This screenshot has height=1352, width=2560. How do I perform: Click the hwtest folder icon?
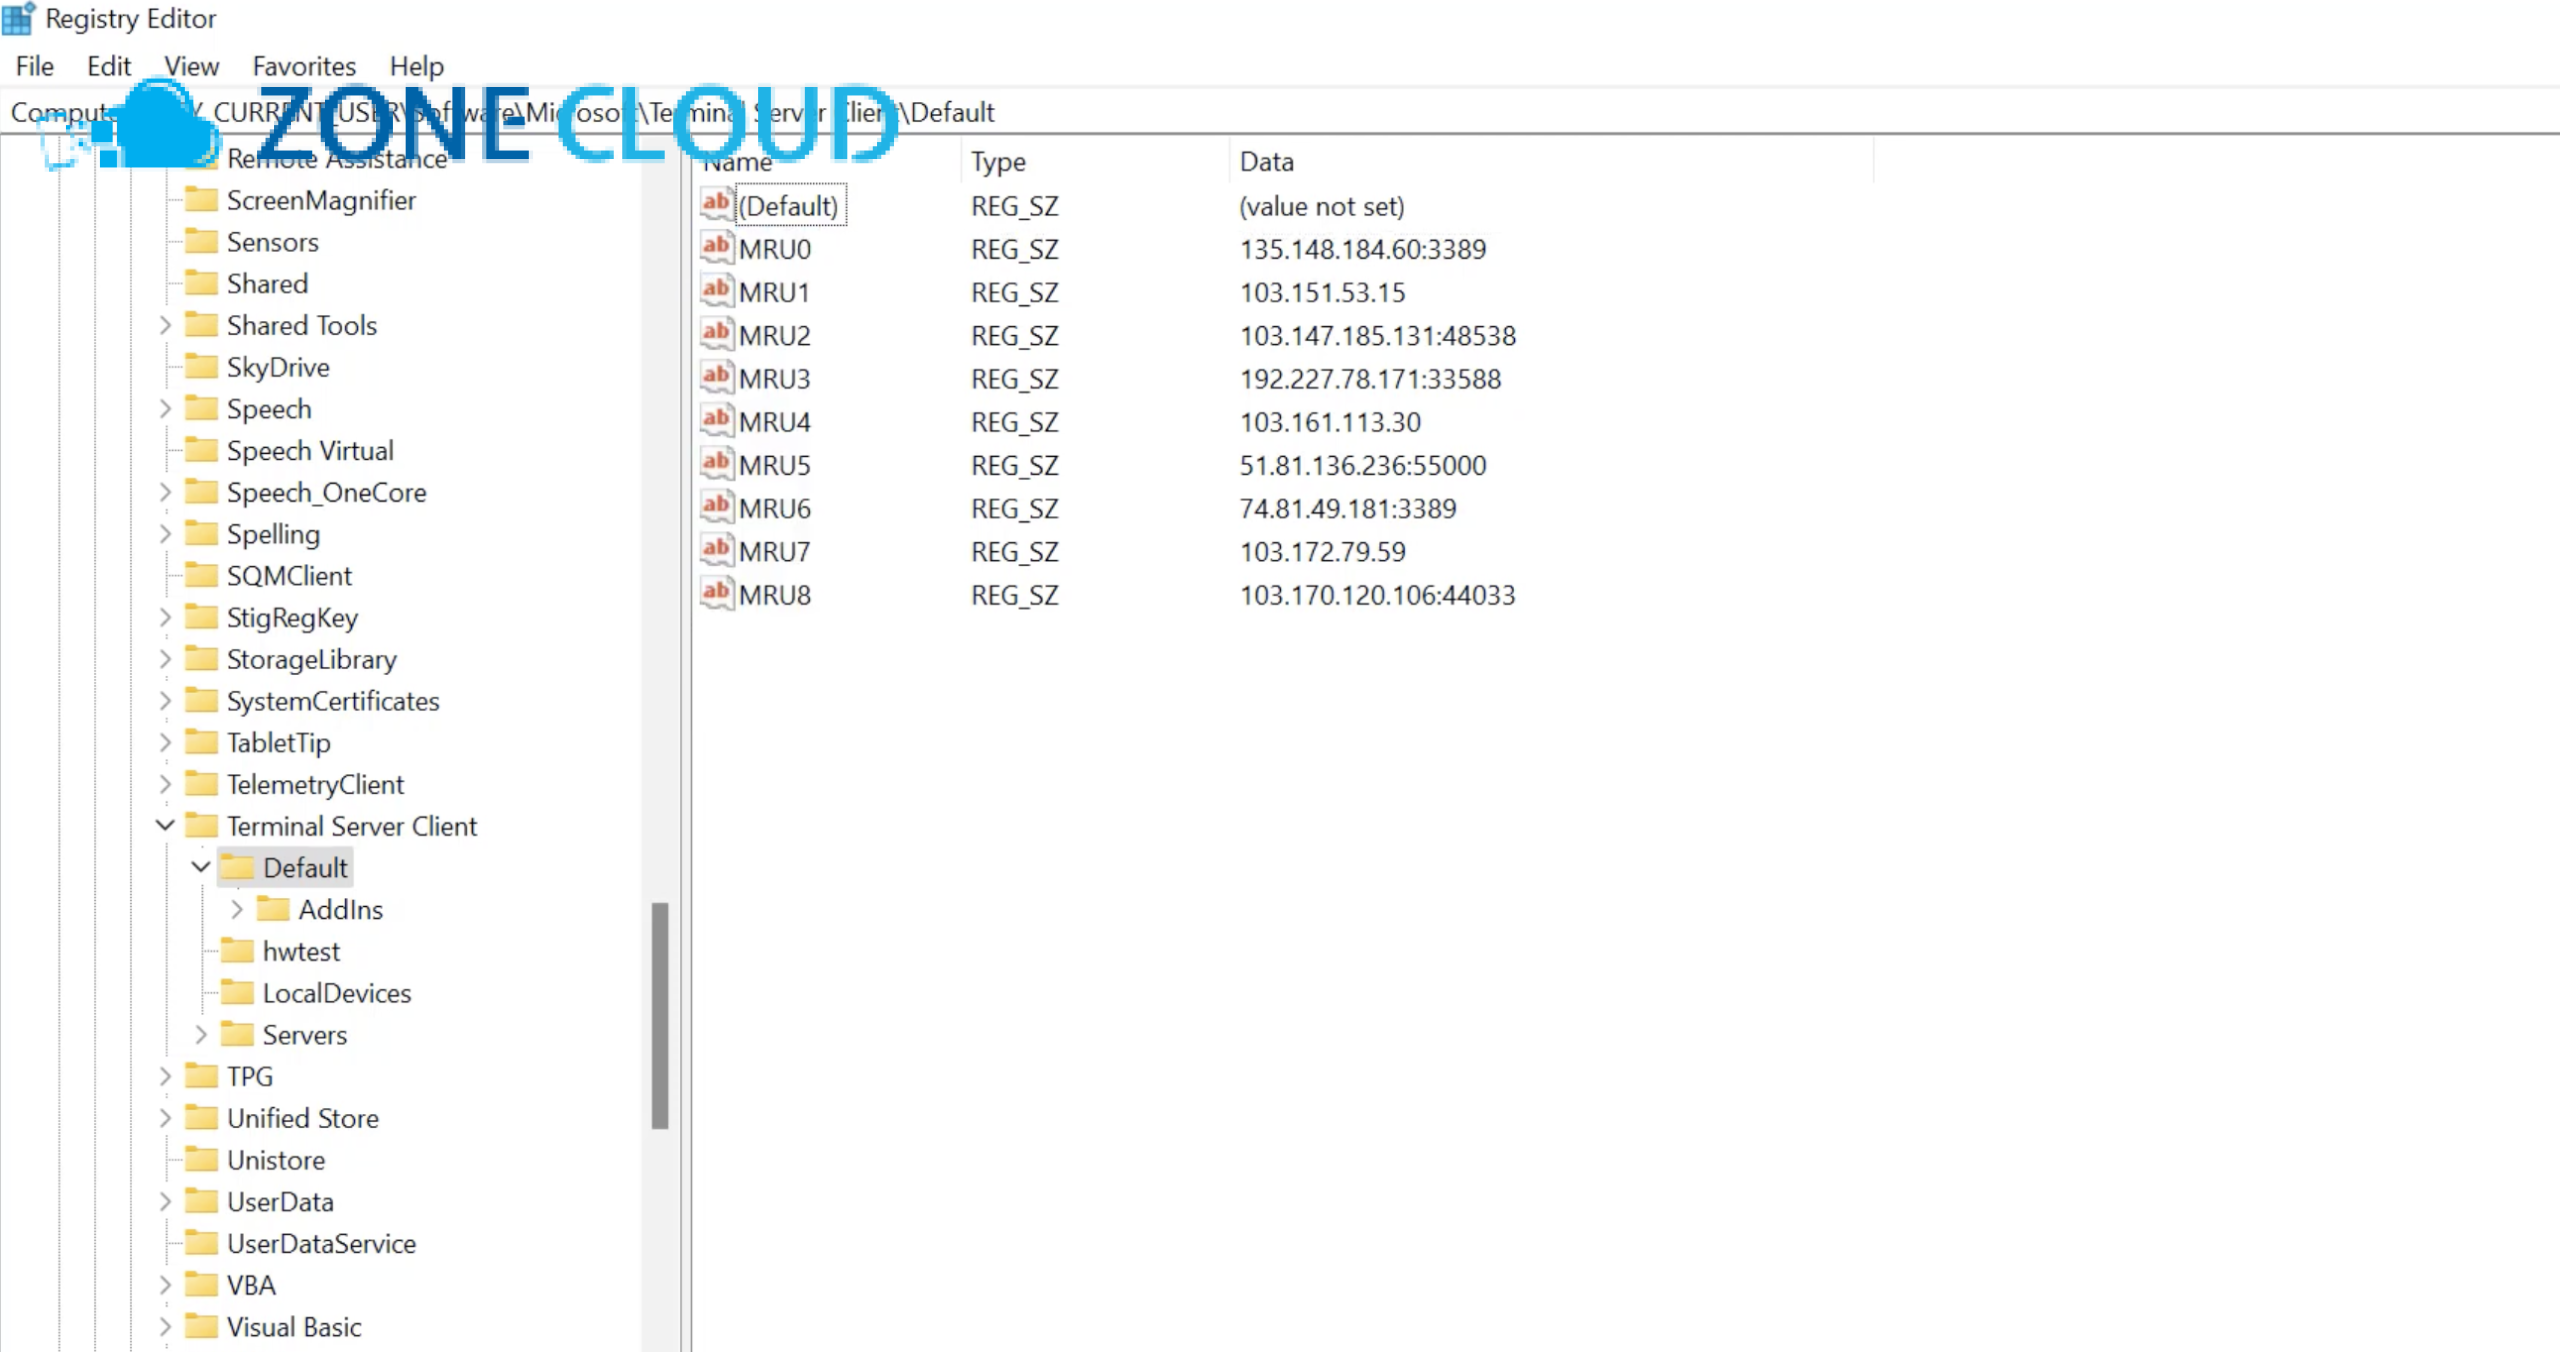pyautogui.click(x=238, y=951)
